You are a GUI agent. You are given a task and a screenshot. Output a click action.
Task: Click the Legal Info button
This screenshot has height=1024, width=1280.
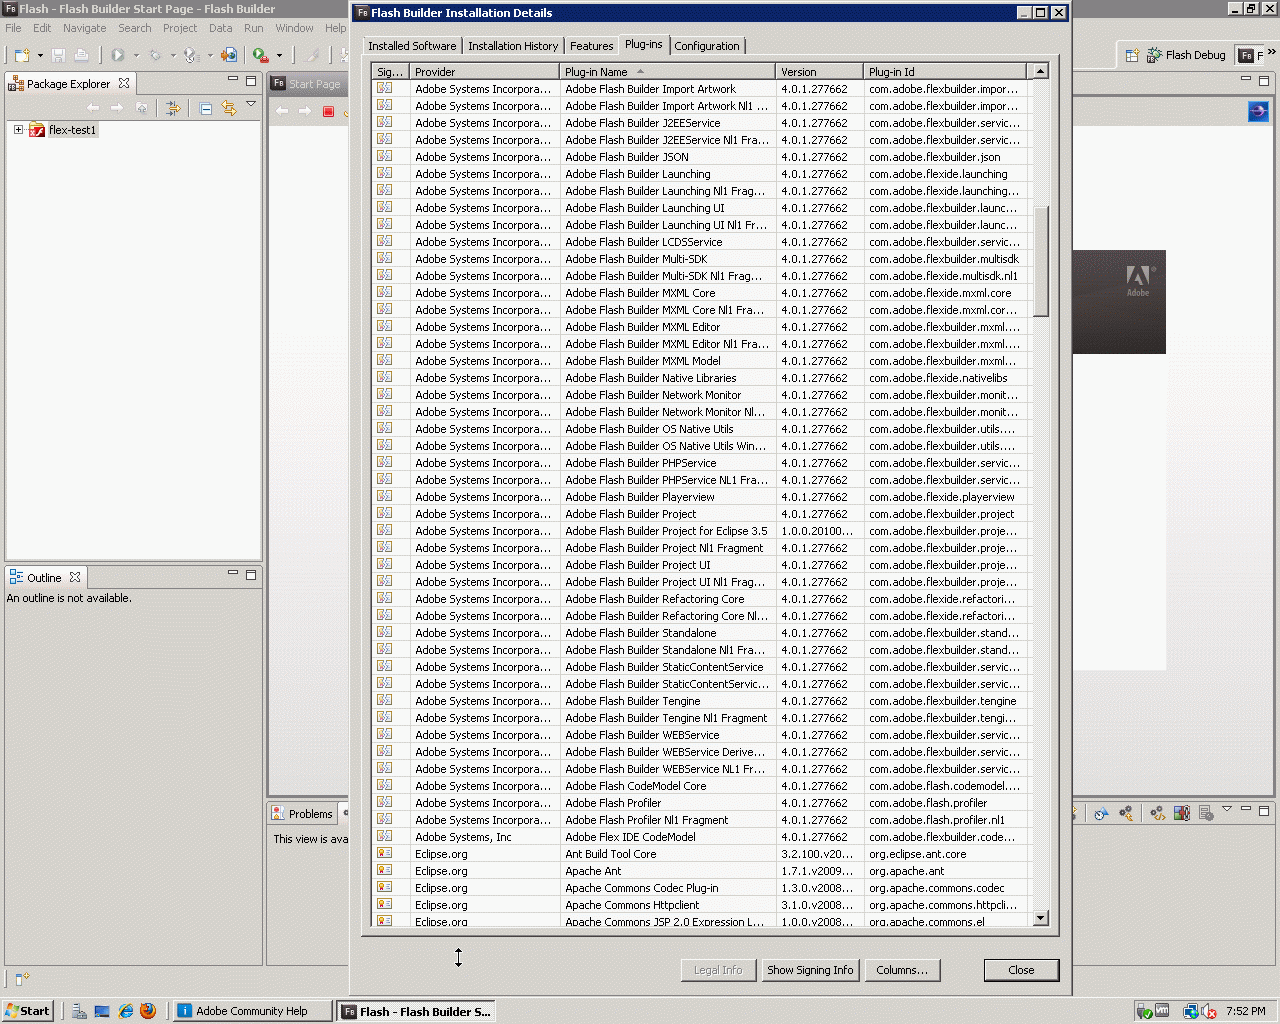(x=718, y=970)
